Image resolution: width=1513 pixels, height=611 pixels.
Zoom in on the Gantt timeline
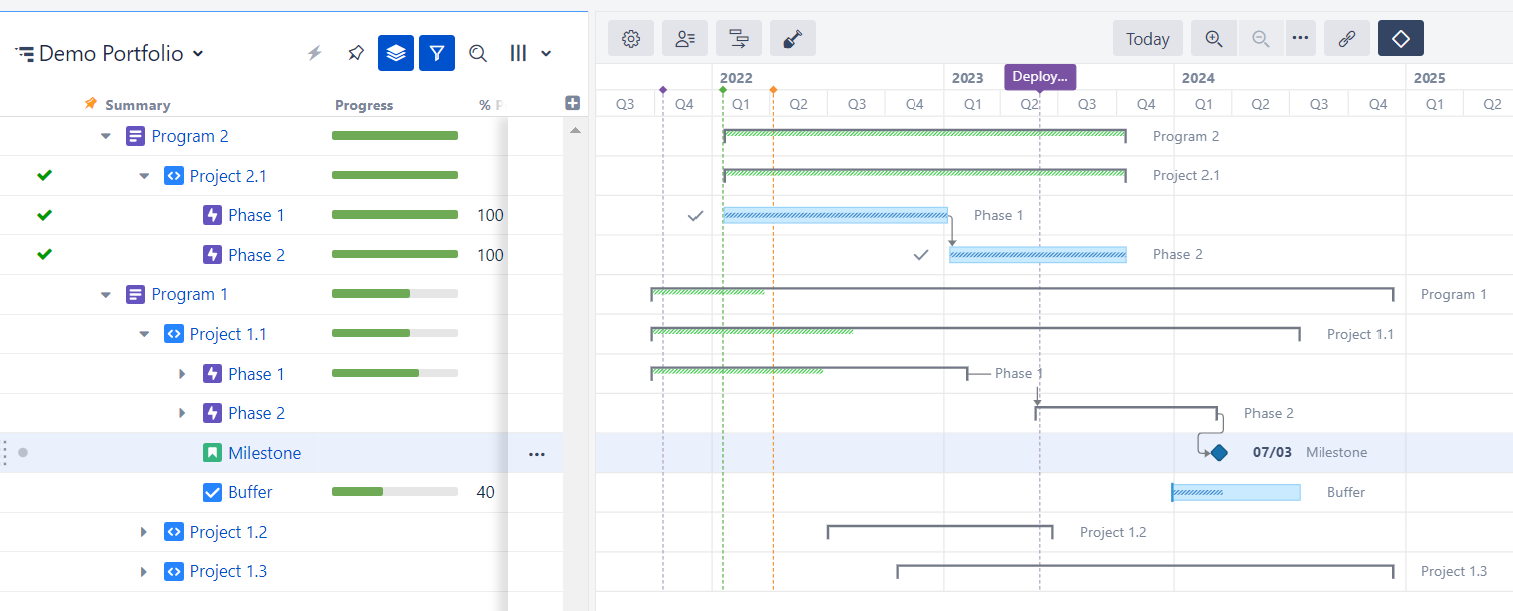[x=1214, y=39]
